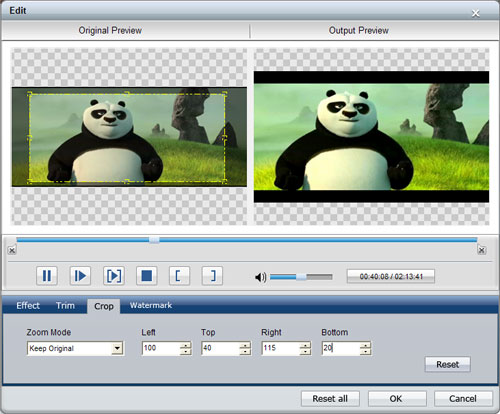Click the Right crop value field

281,348
